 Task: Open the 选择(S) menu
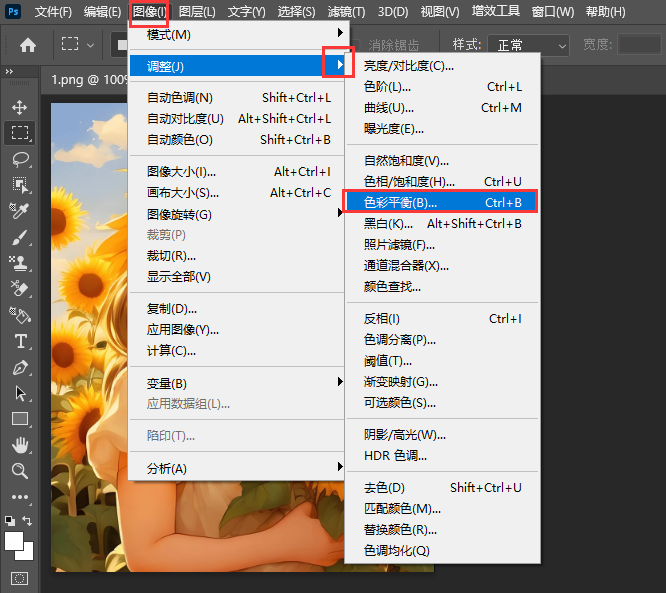tap(296, 11)
